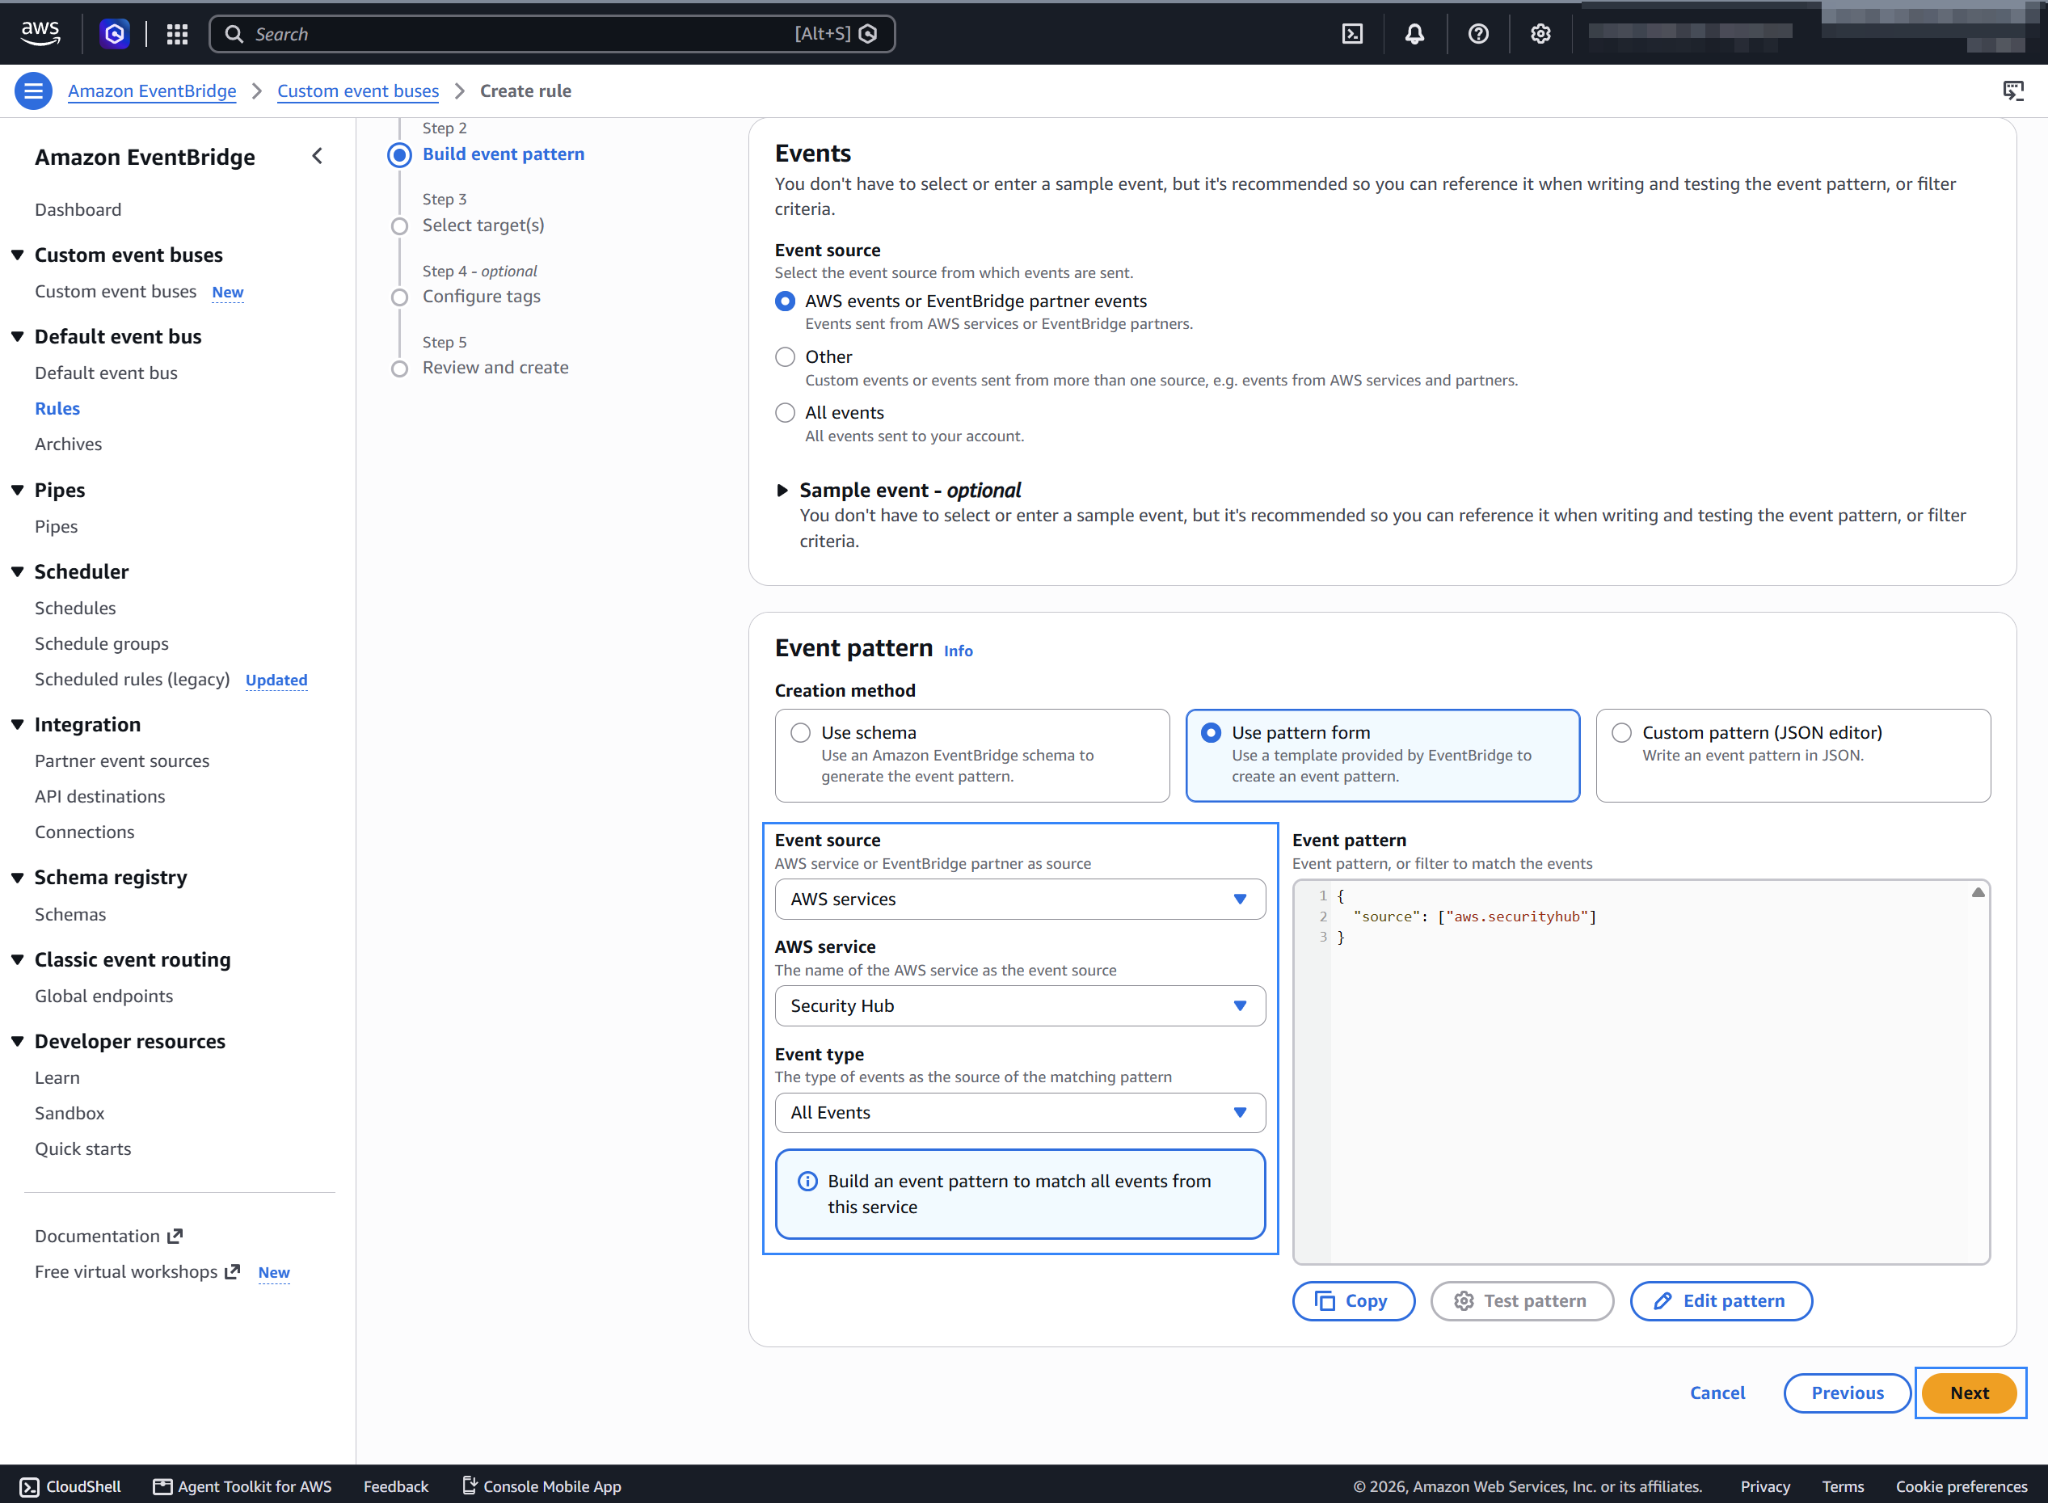
Task: Open the AWS service Security Hub dropdown
Action: tap(1020, 1006)
